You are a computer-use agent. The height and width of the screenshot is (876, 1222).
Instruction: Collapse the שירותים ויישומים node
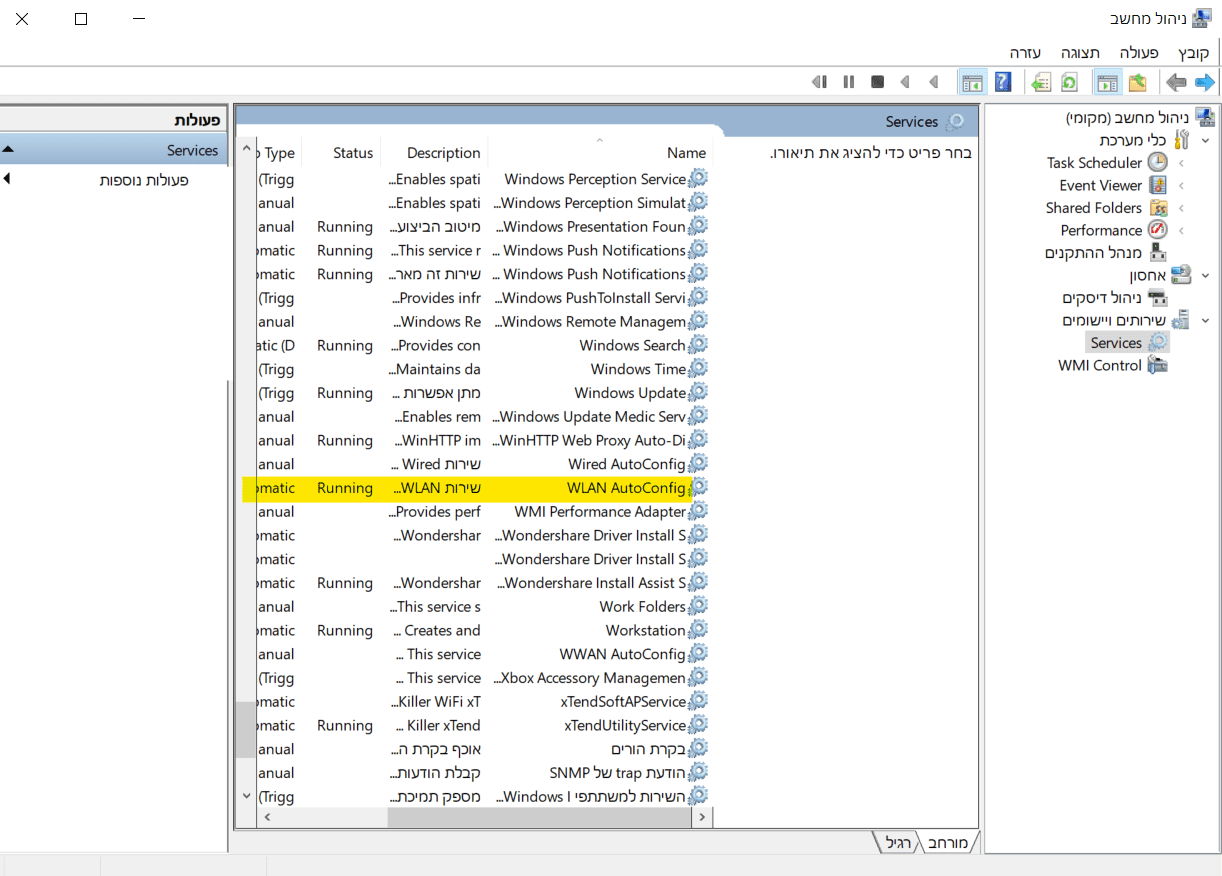(x=1205, y=321)
